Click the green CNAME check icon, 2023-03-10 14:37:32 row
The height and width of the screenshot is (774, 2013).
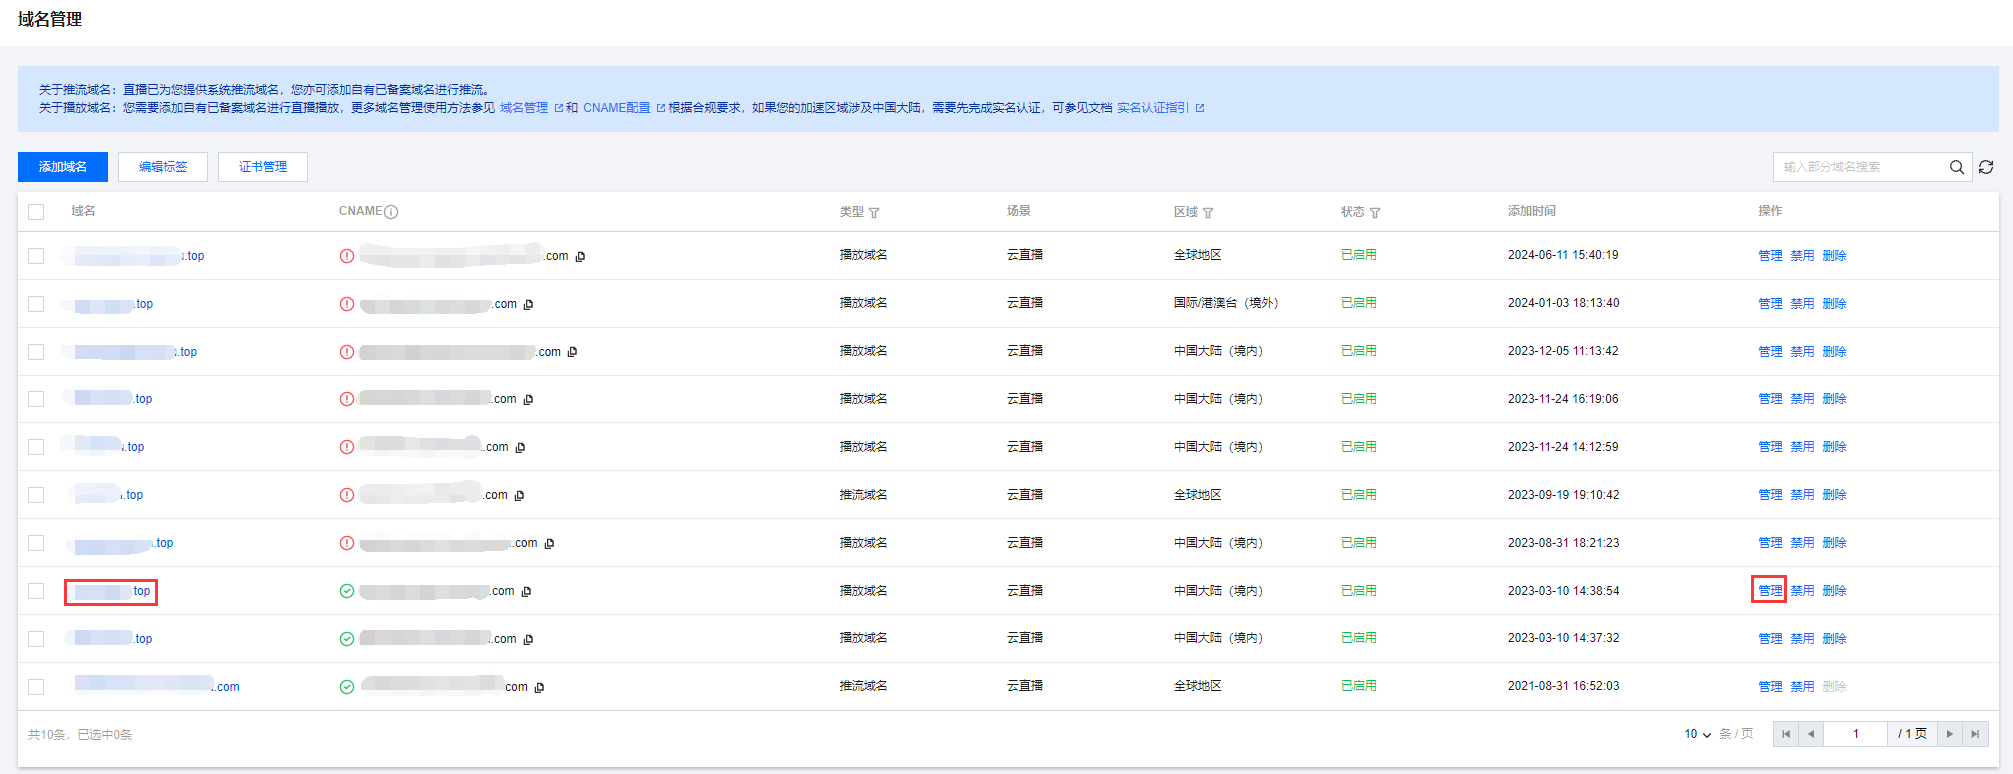coord(347,639)
